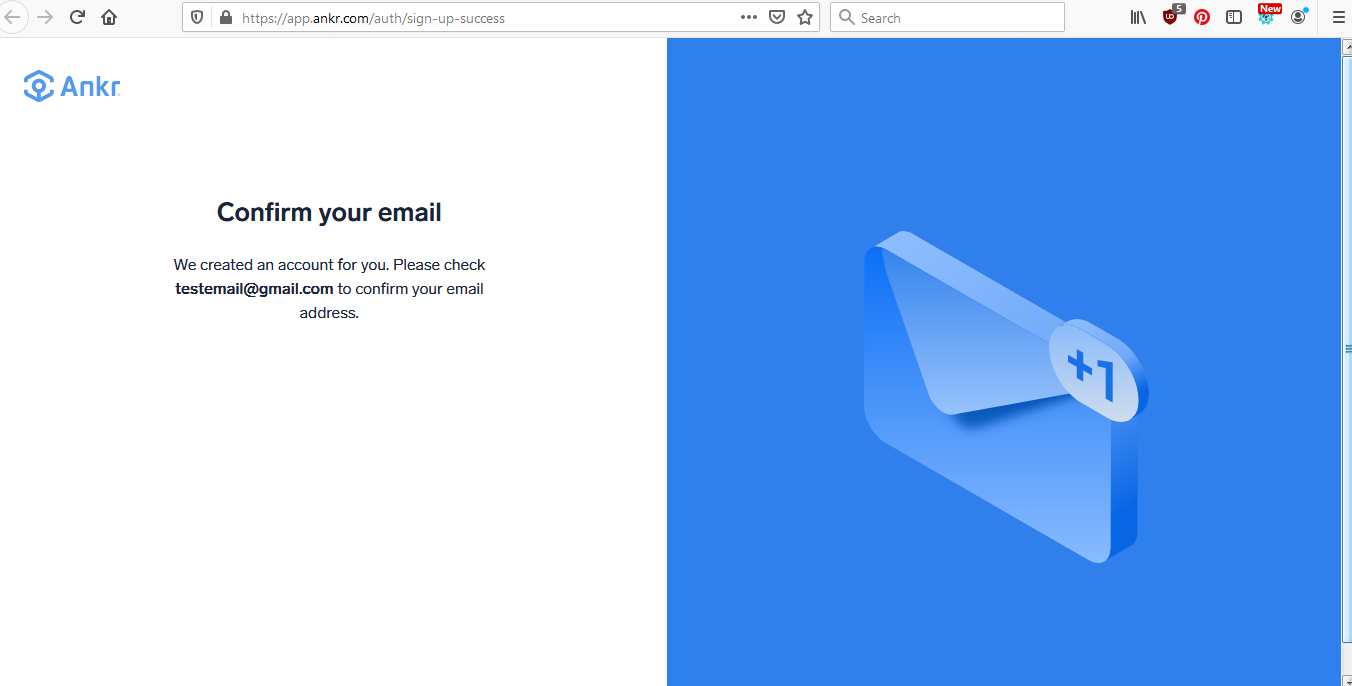Open the page actions three-dot menu
1352x686 pixels.
coord(749,17)
